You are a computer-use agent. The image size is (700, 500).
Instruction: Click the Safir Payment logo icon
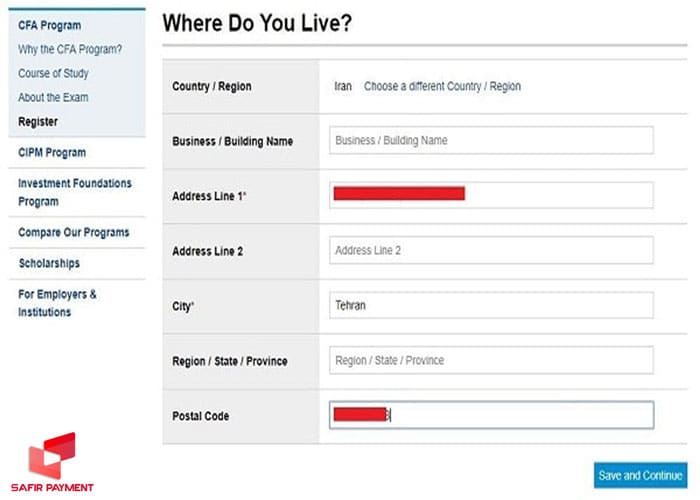point(51,455)
